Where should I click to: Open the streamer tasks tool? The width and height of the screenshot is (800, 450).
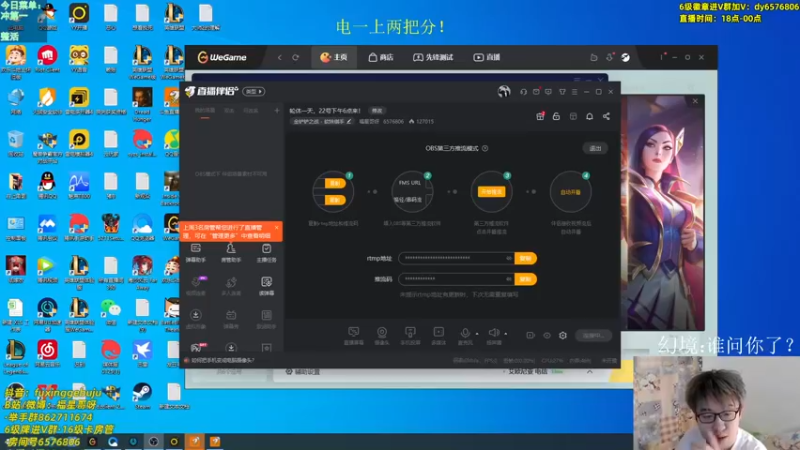[x=266, y=254]
